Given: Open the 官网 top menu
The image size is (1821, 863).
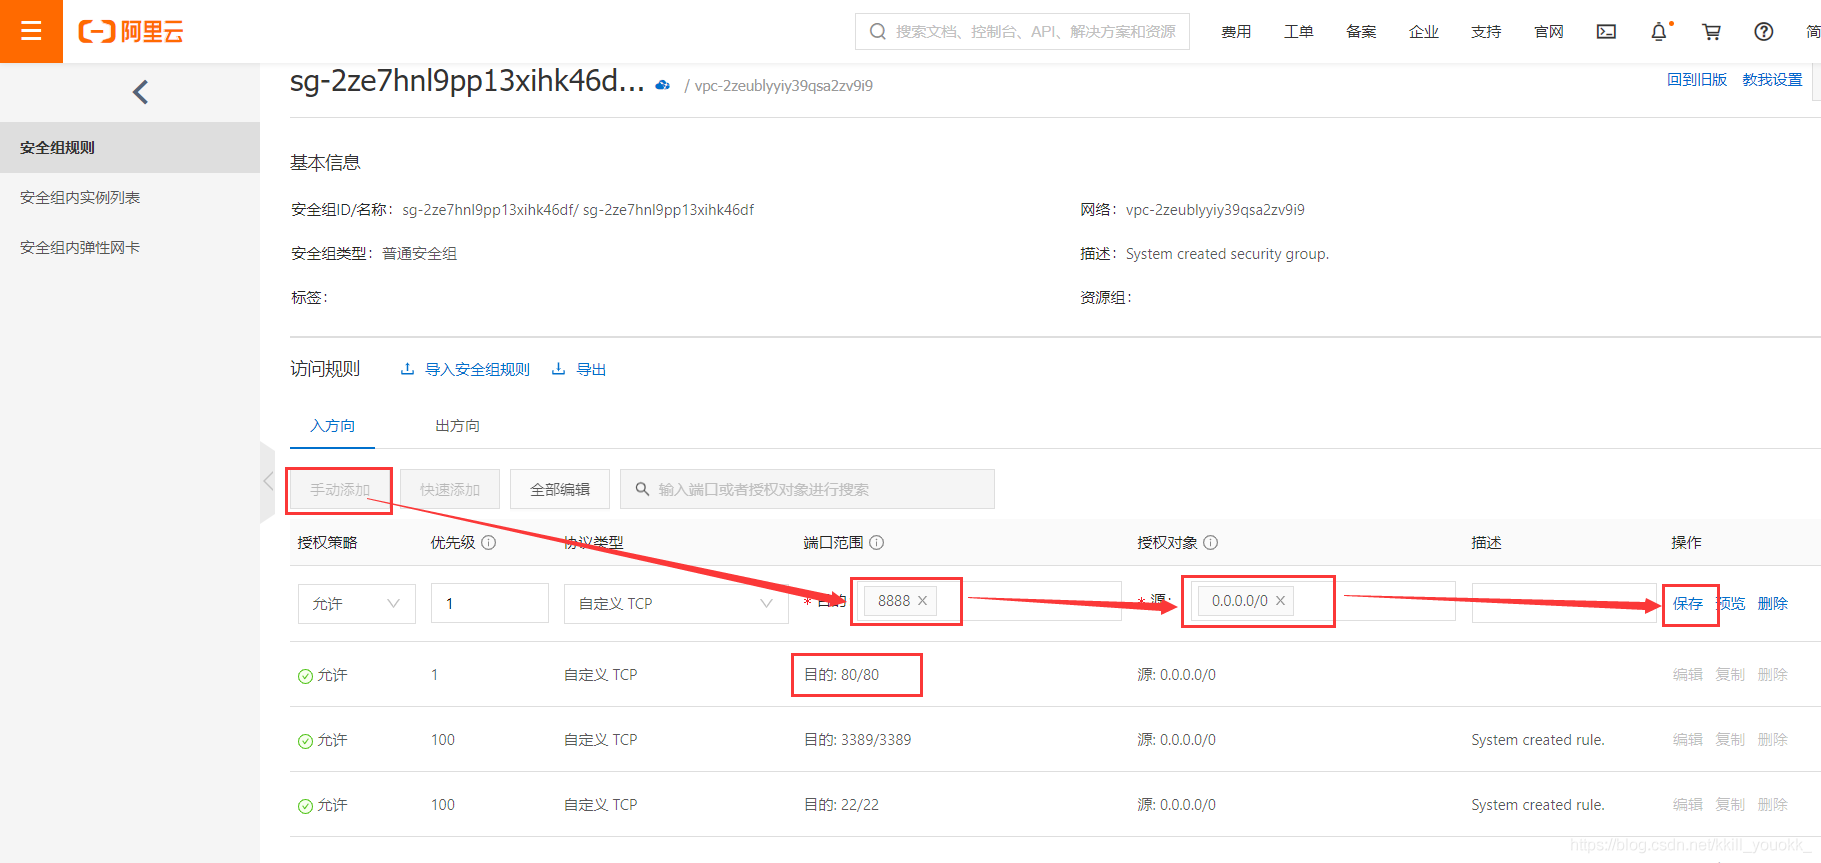Looking at the screenshot, I should coord(1549,32).
